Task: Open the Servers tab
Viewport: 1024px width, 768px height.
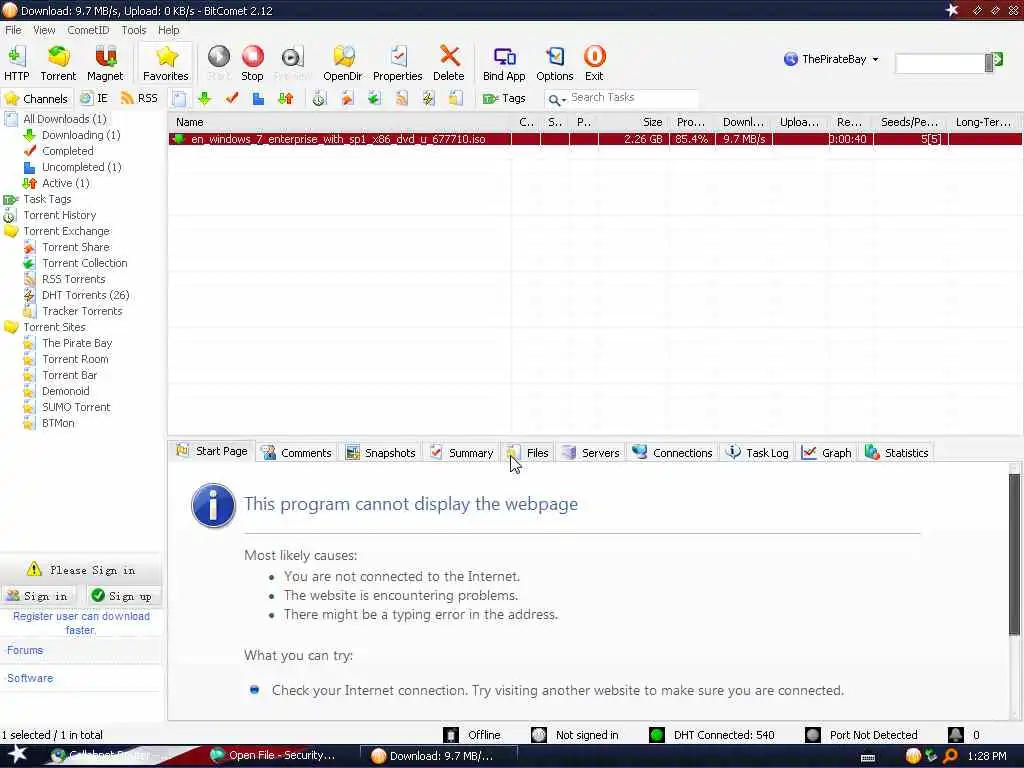Action: pos(590,453)
